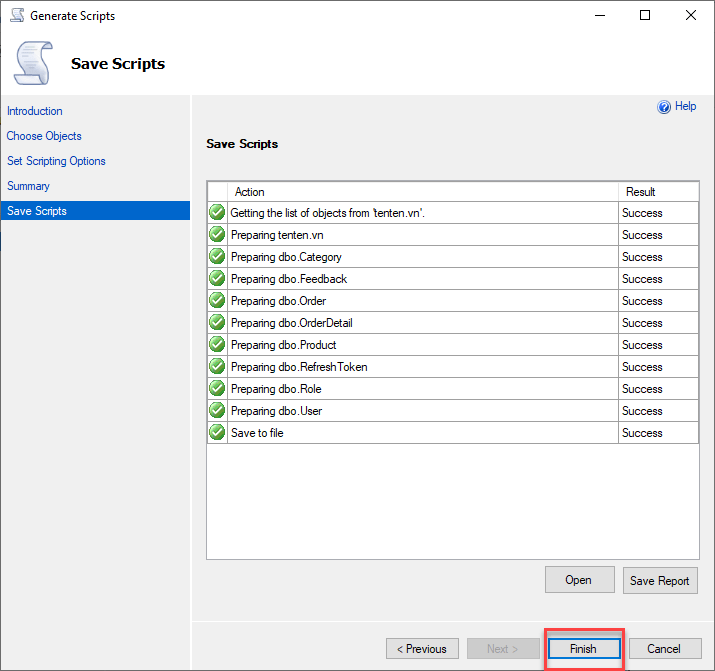Select the Save Scripts step in sidebar

click(x=95, y=211)
